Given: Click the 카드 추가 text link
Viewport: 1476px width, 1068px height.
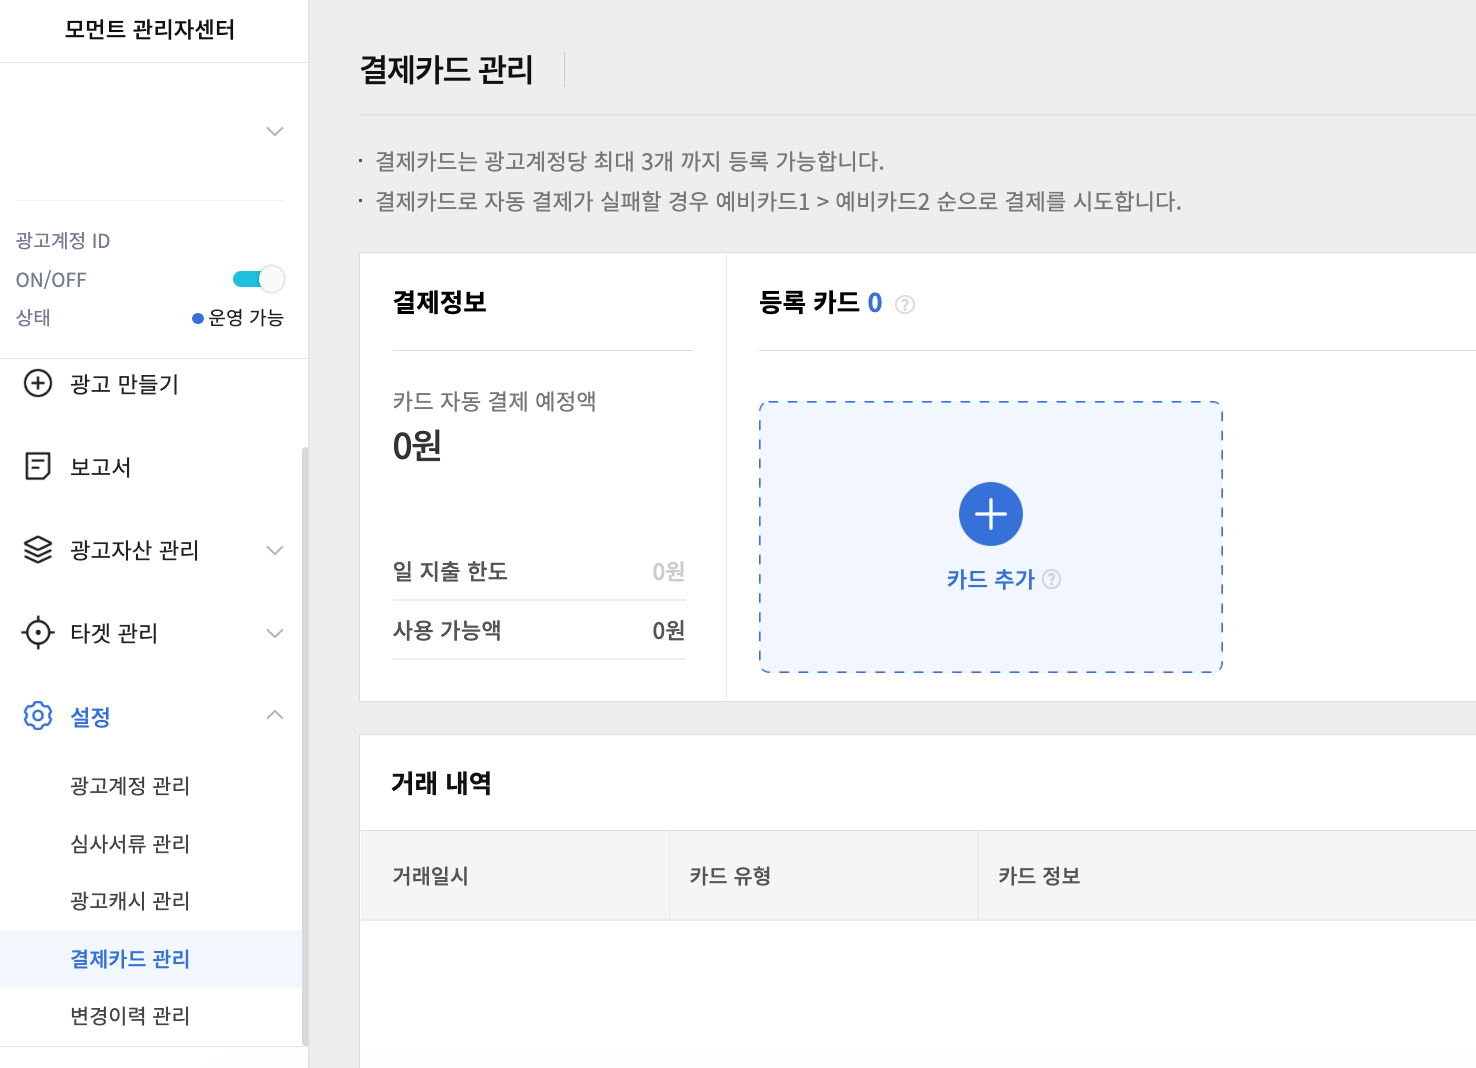Looking at the screenshot, I should pos(990,579).
